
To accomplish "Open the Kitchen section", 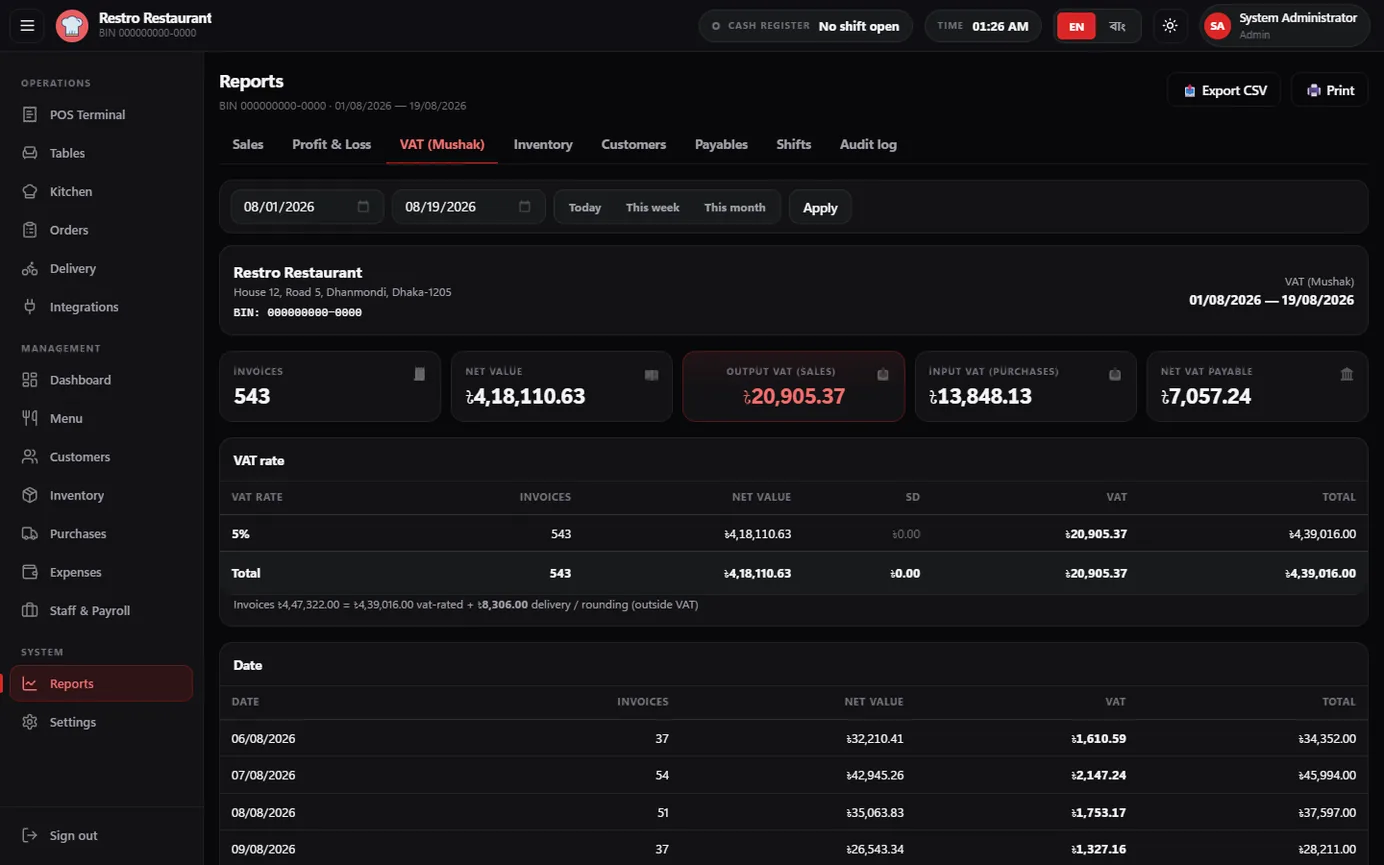I will tap(101, 192).
